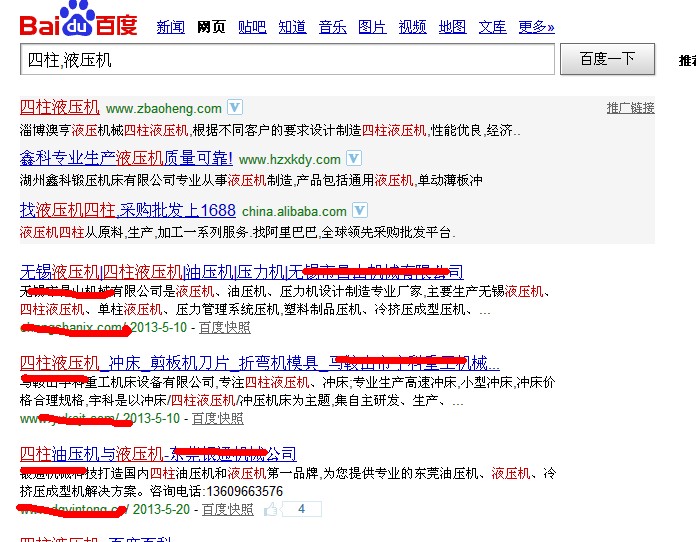Click the Baidu logo
This screenshot has width=696, height=542.
79,19
